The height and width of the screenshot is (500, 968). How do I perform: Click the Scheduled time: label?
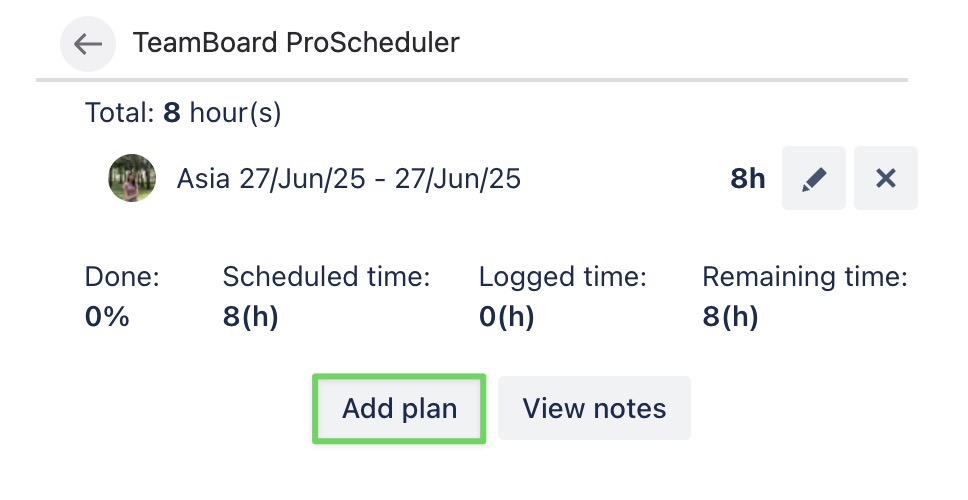(326, 277)
